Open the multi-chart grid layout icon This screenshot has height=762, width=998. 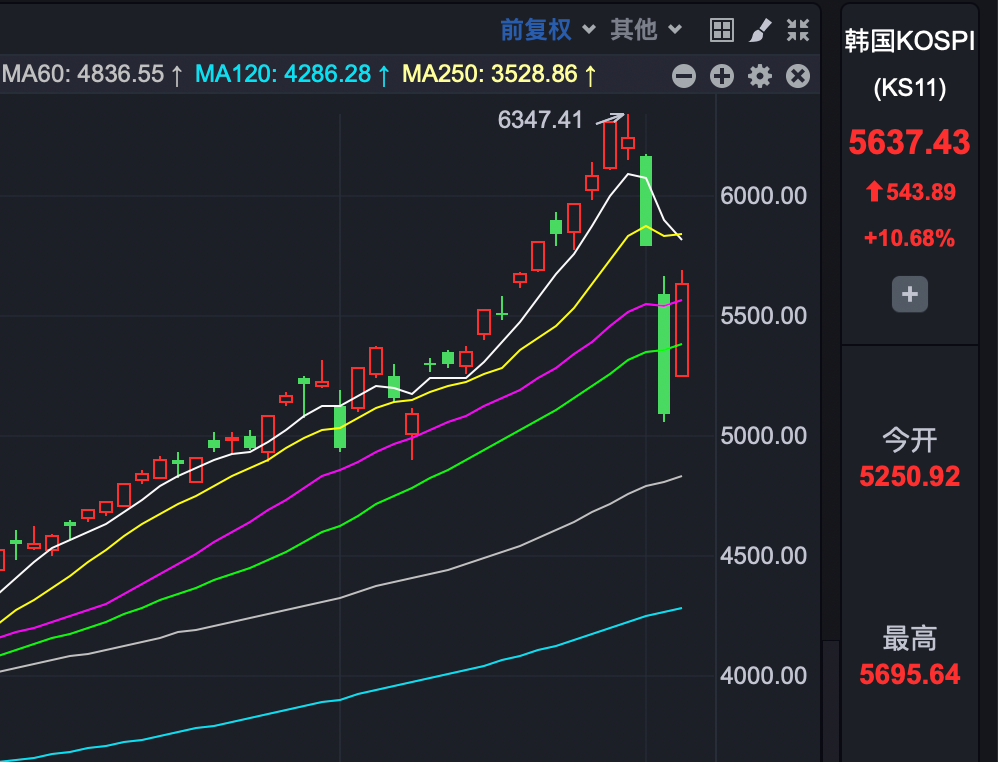click(722, 30)
